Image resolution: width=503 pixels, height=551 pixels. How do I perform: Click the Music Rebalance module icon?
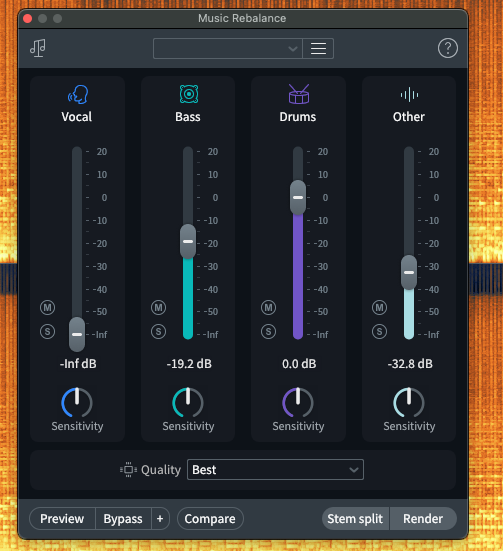38,48
